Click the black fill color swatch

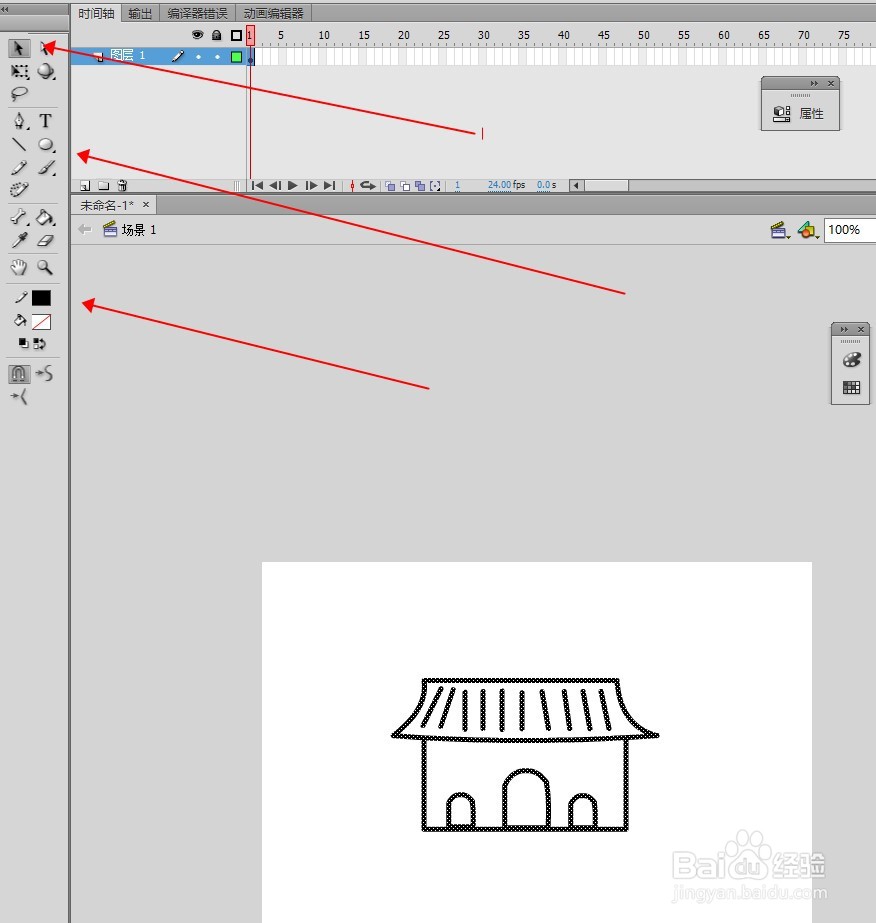pos(41,297)
